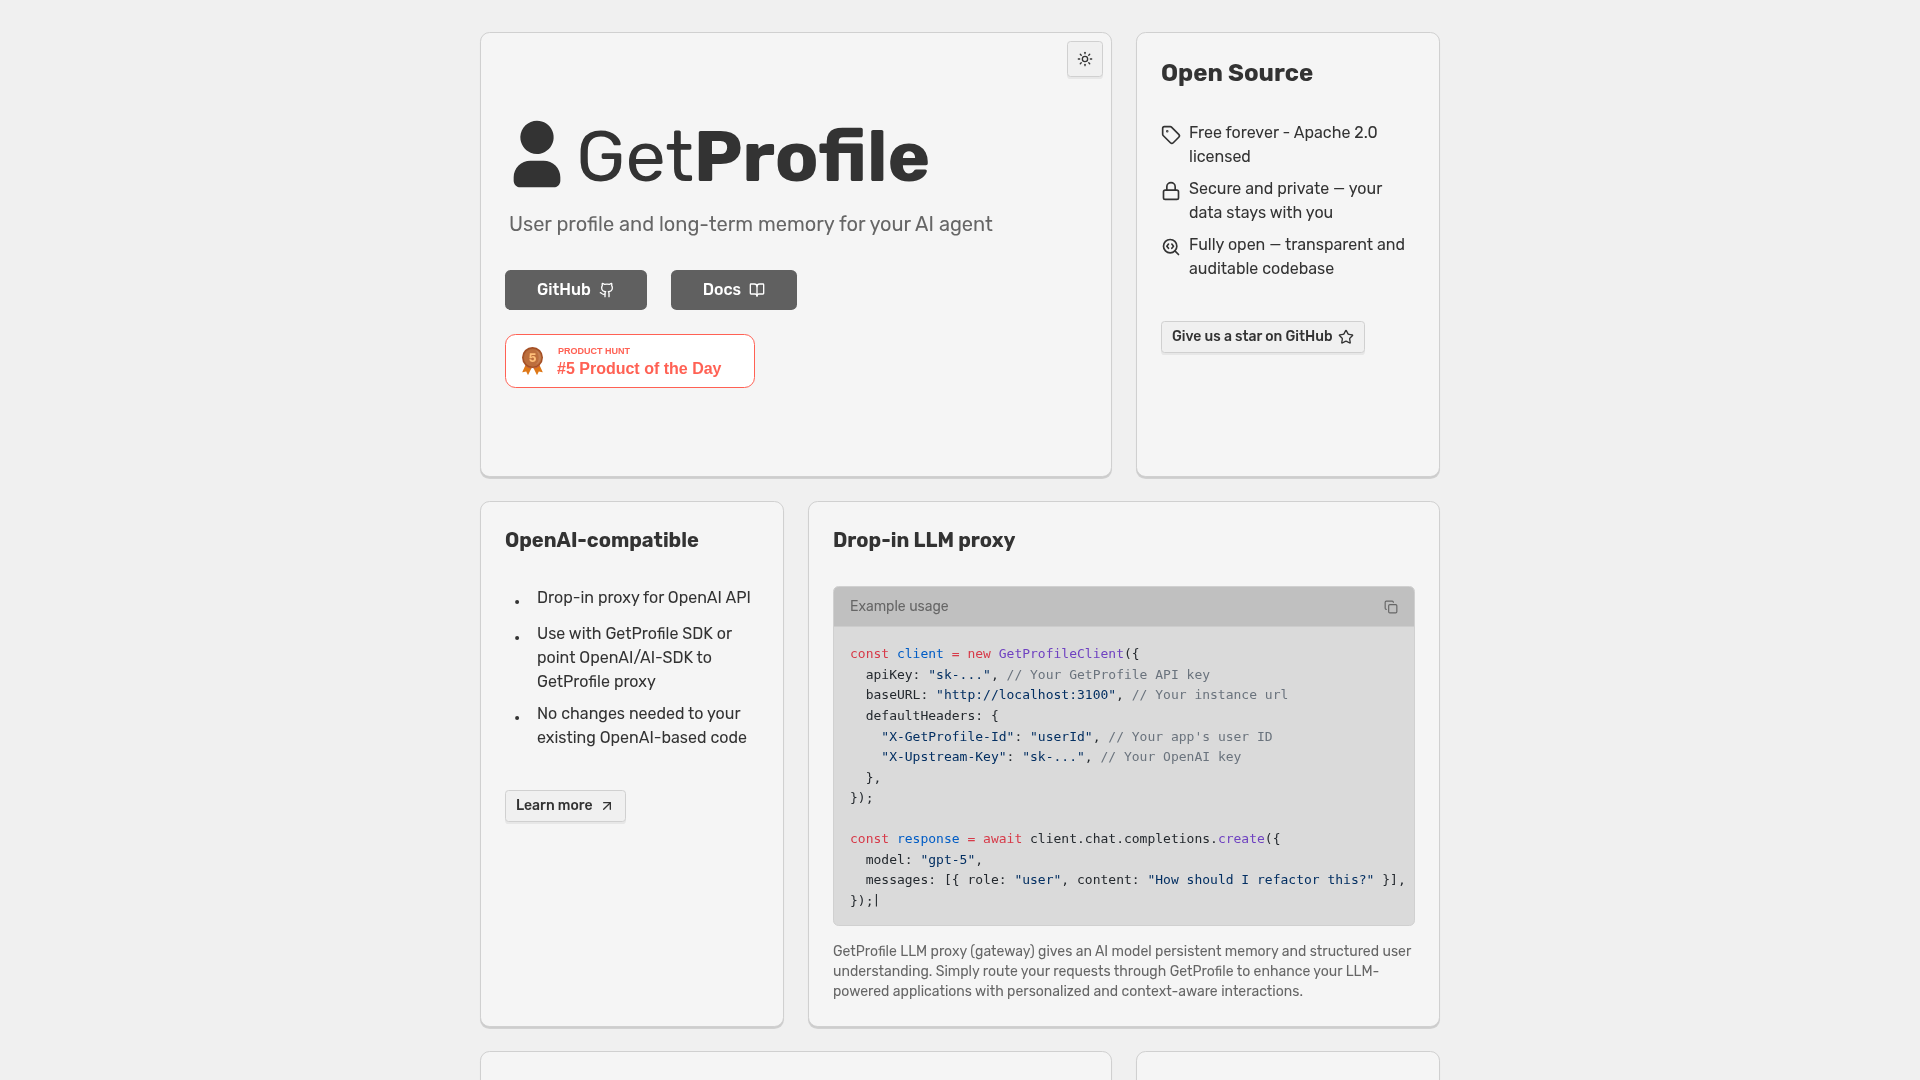Click the Product Hunt medal badge icon
Image resolution: width=1920 pixels, height=1080 pixels.
click(532, 360)
